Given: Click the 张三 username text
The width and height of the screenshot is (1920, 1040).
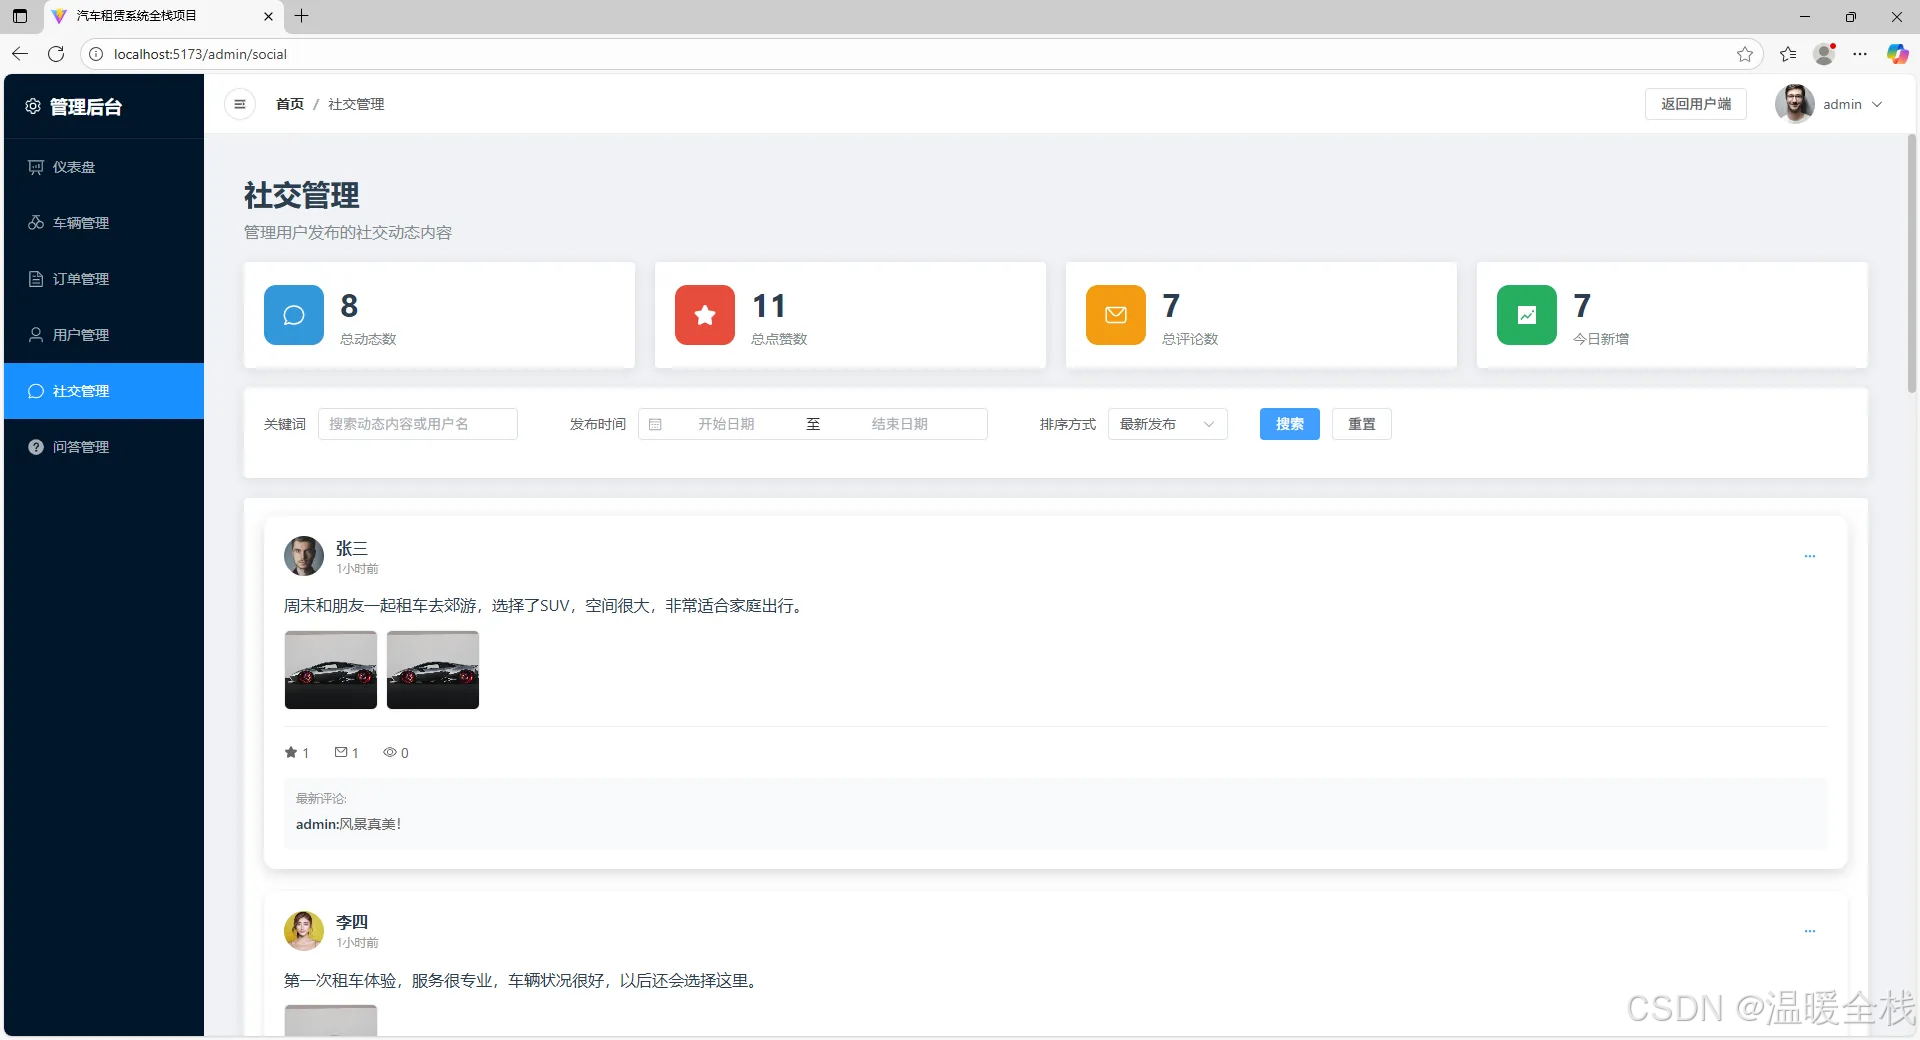Looking at the screenshot, I should point(352,548).
